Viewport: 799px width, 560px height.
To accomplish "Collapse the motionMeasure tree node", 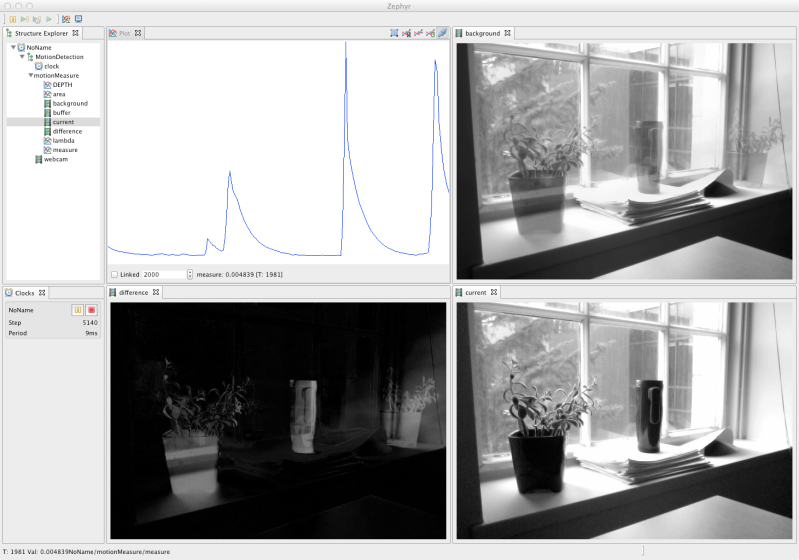I will point(31,75).
